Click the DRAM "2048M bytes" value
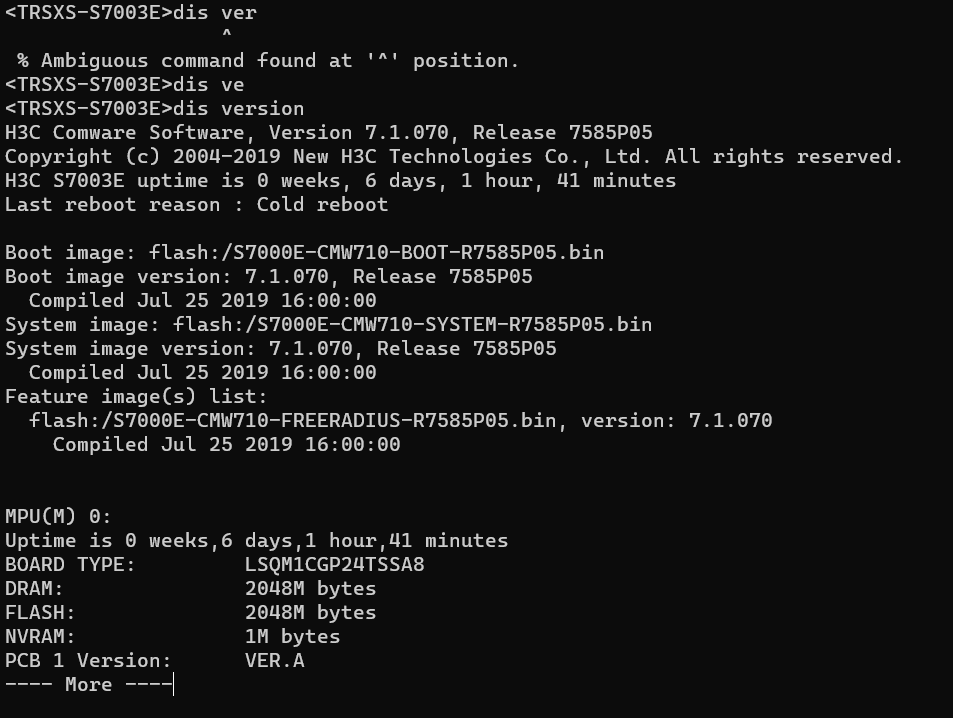953x718 pixels. [310, 588]
